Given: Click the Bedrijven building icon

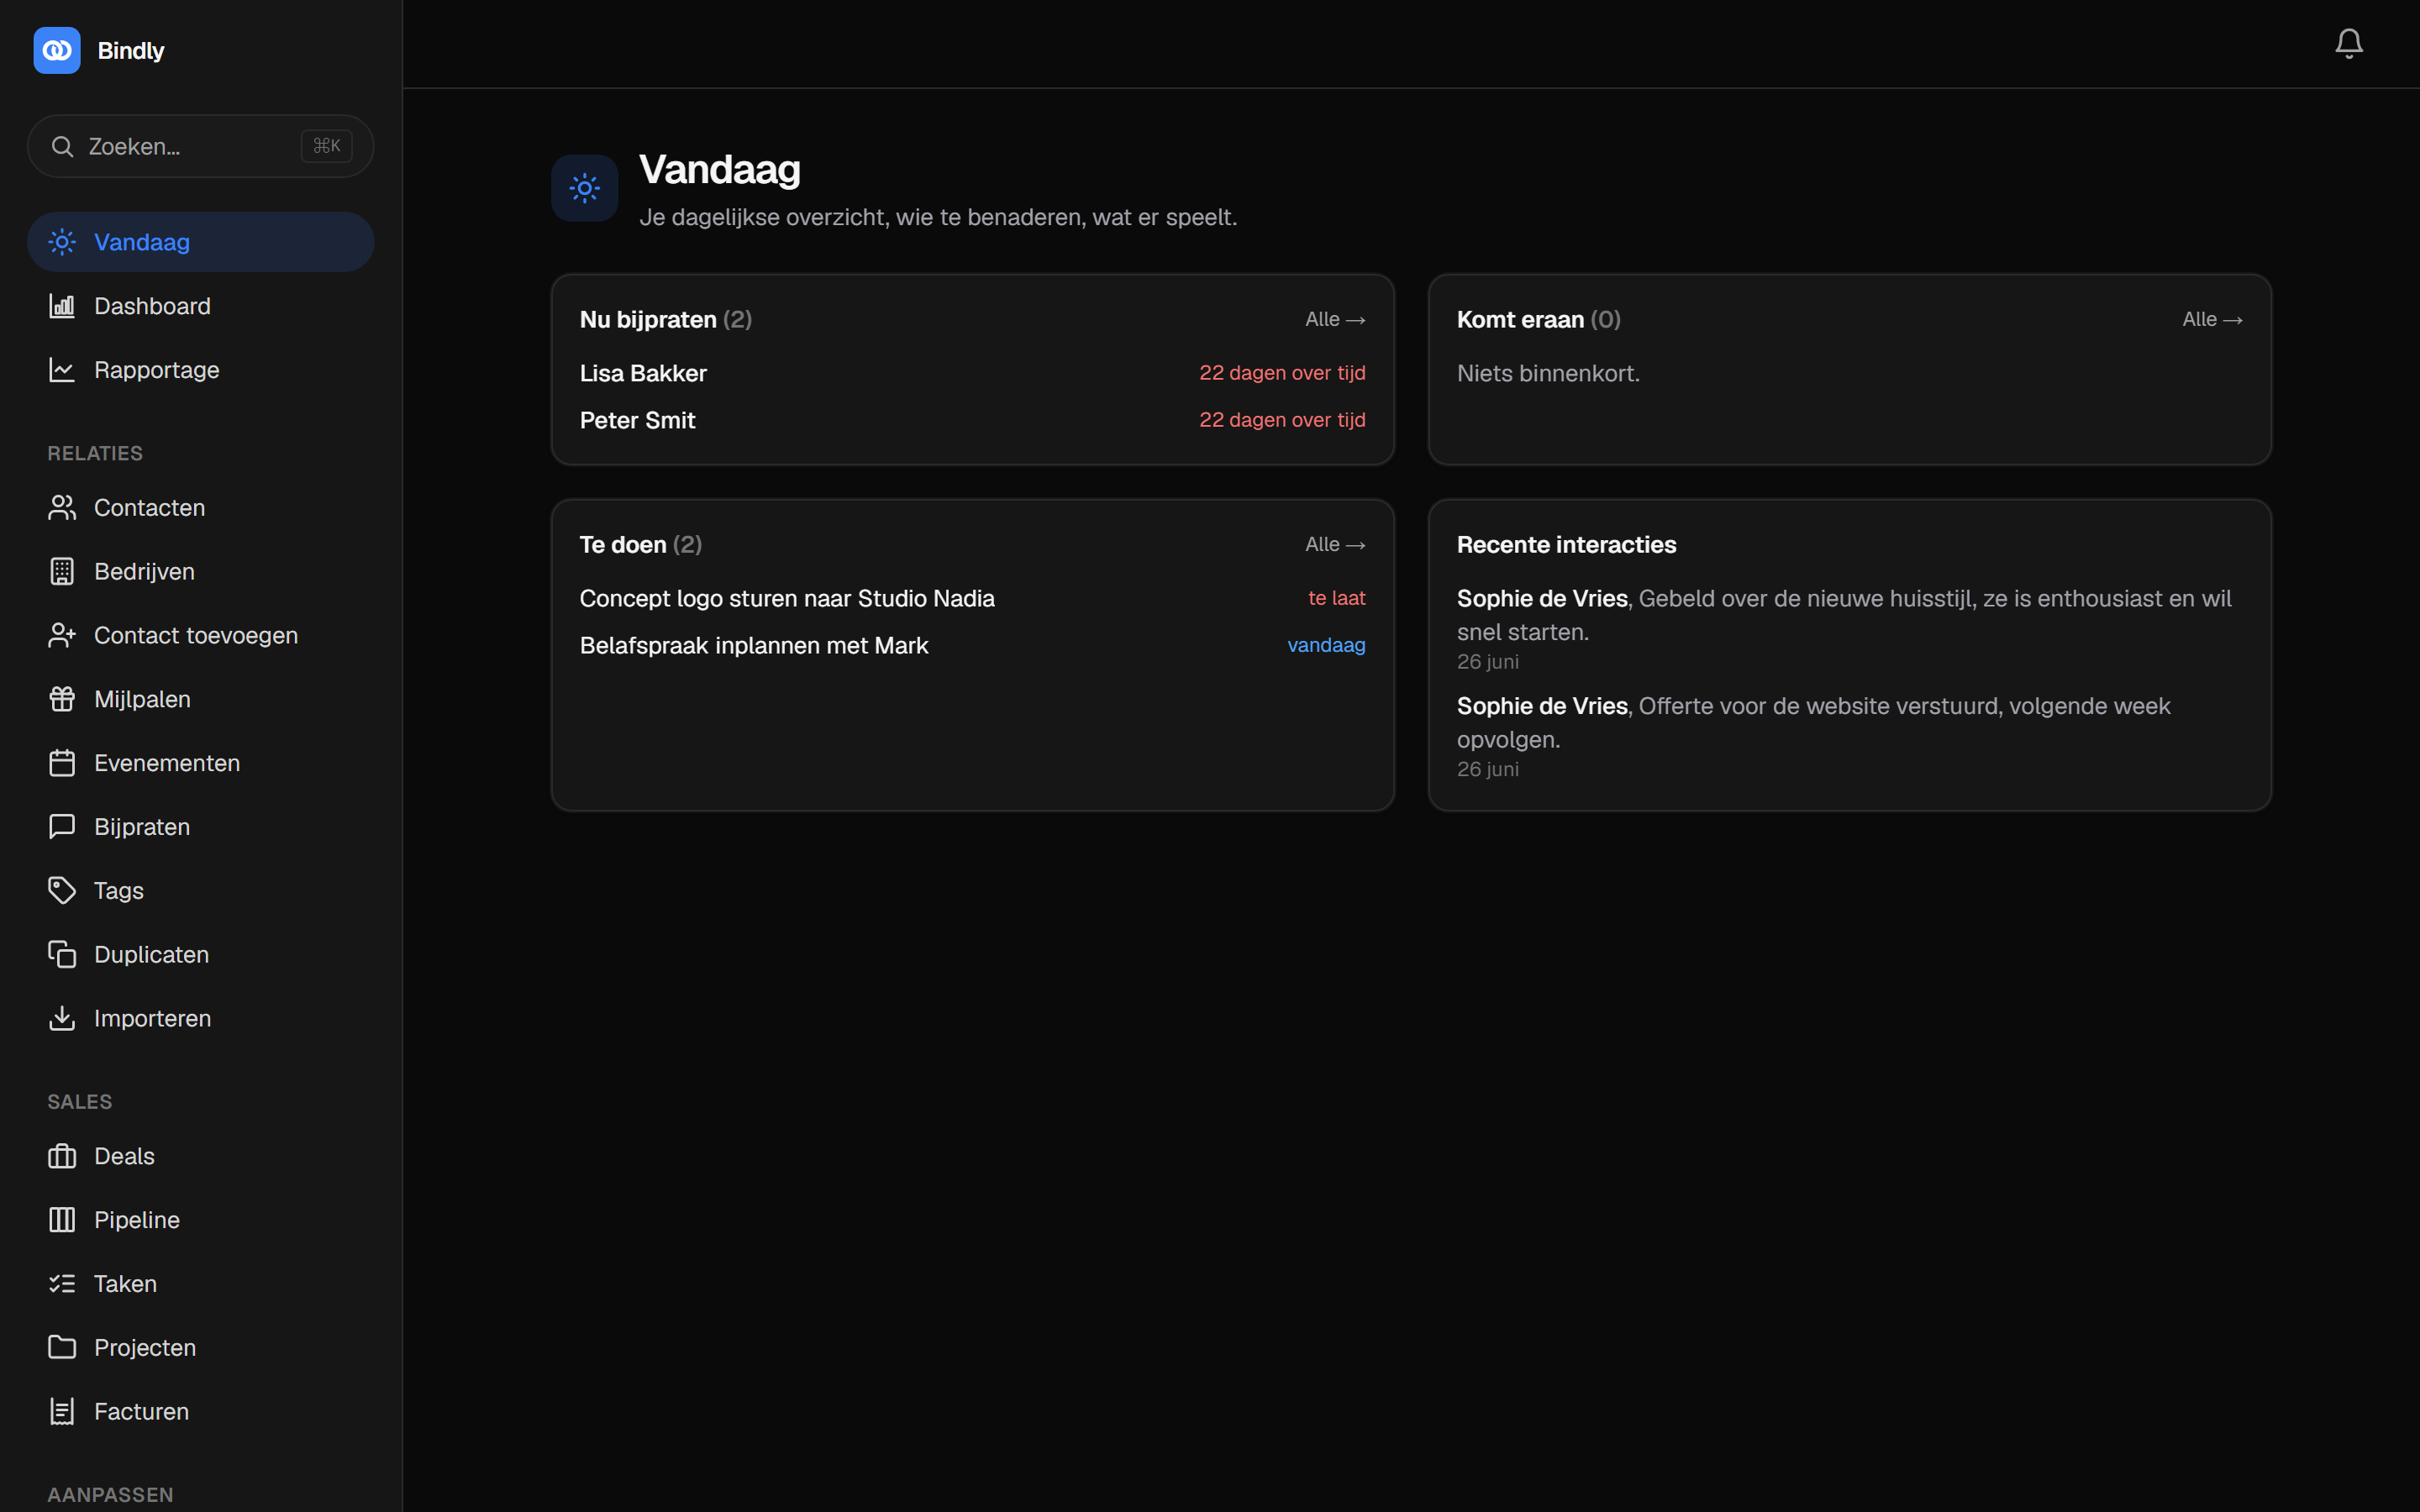Looking at the screenshot, I should point(62,572).
